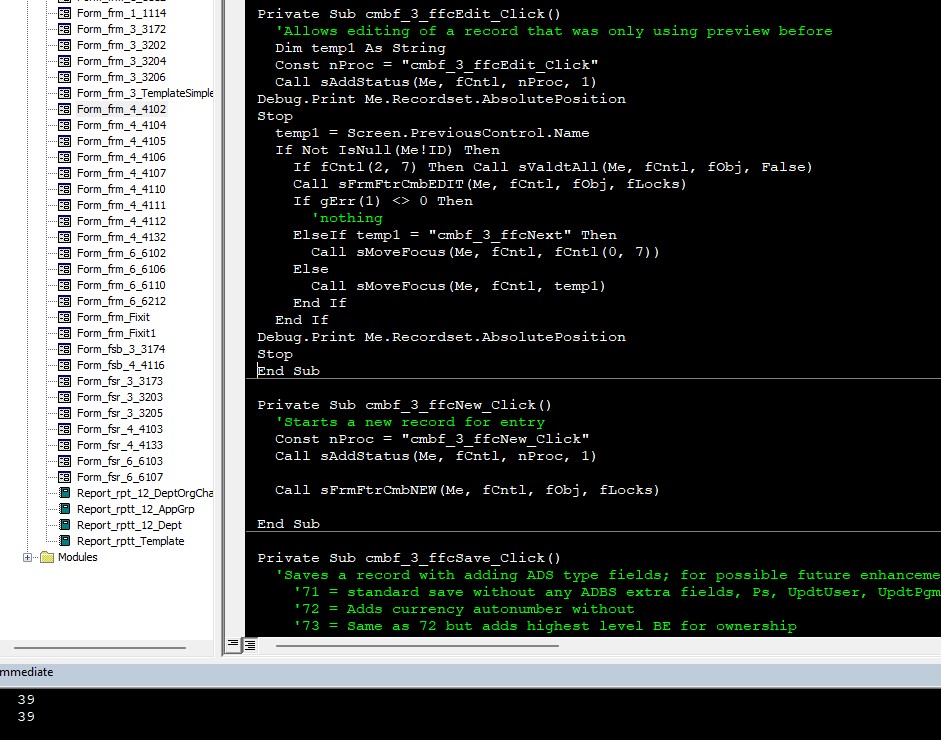Click the first 39 in Immediate window
Image resolution: width=941 pixels, height=740 pixels.
tap(26, 700)
